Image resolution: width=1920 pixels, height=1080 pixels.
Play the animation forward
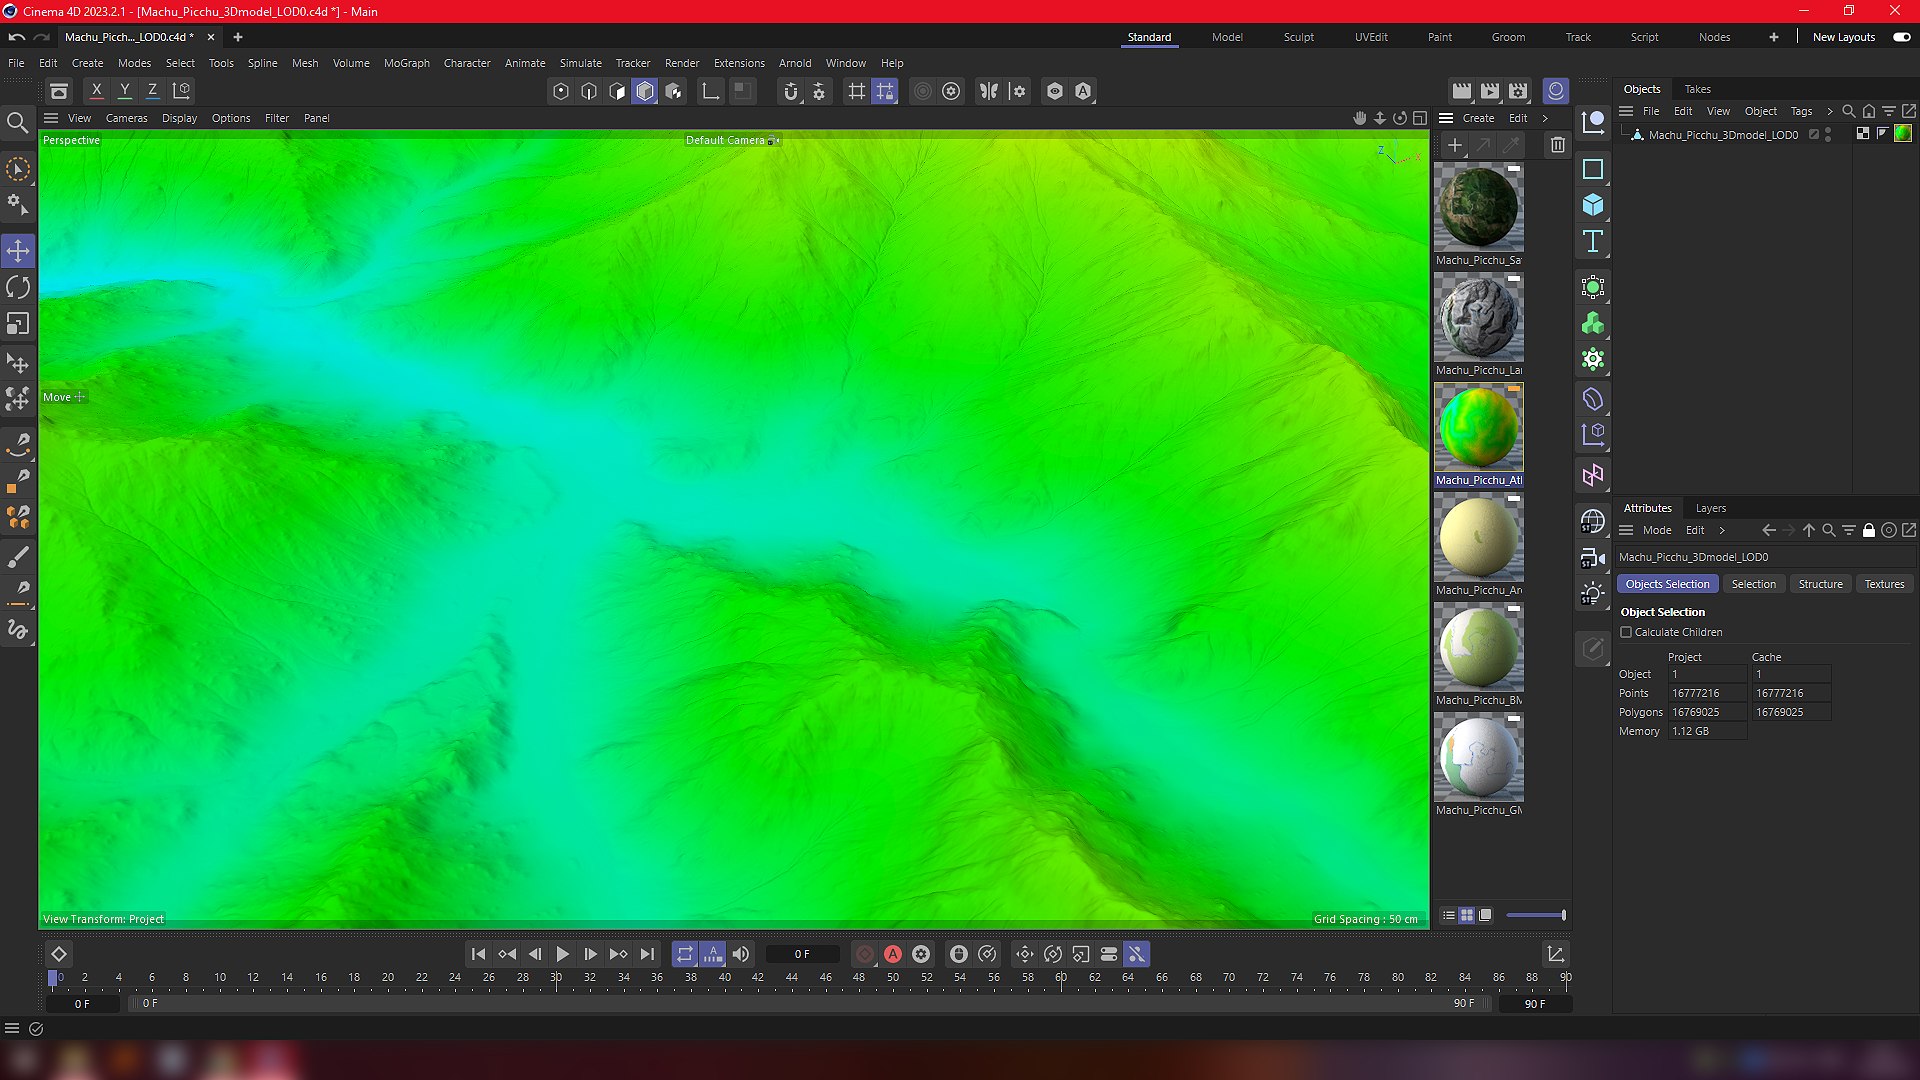(562, 954)
